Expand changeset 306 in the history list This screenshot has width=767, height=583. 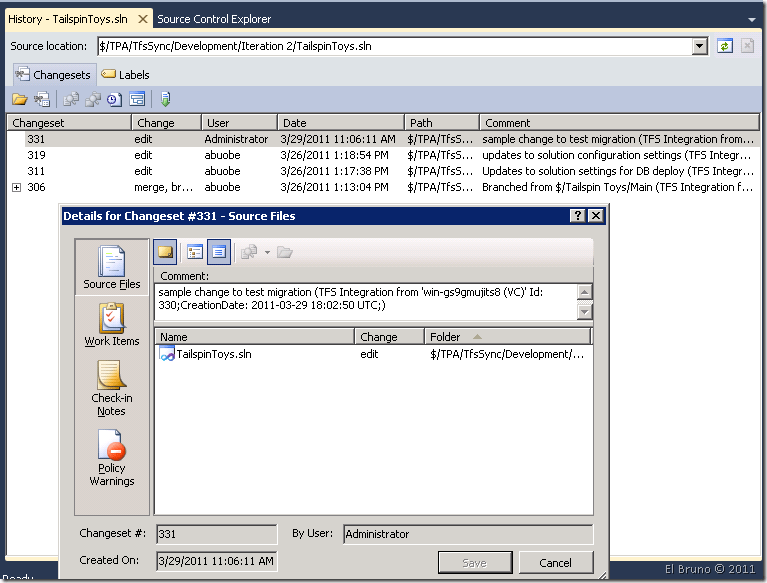[16, 187]
